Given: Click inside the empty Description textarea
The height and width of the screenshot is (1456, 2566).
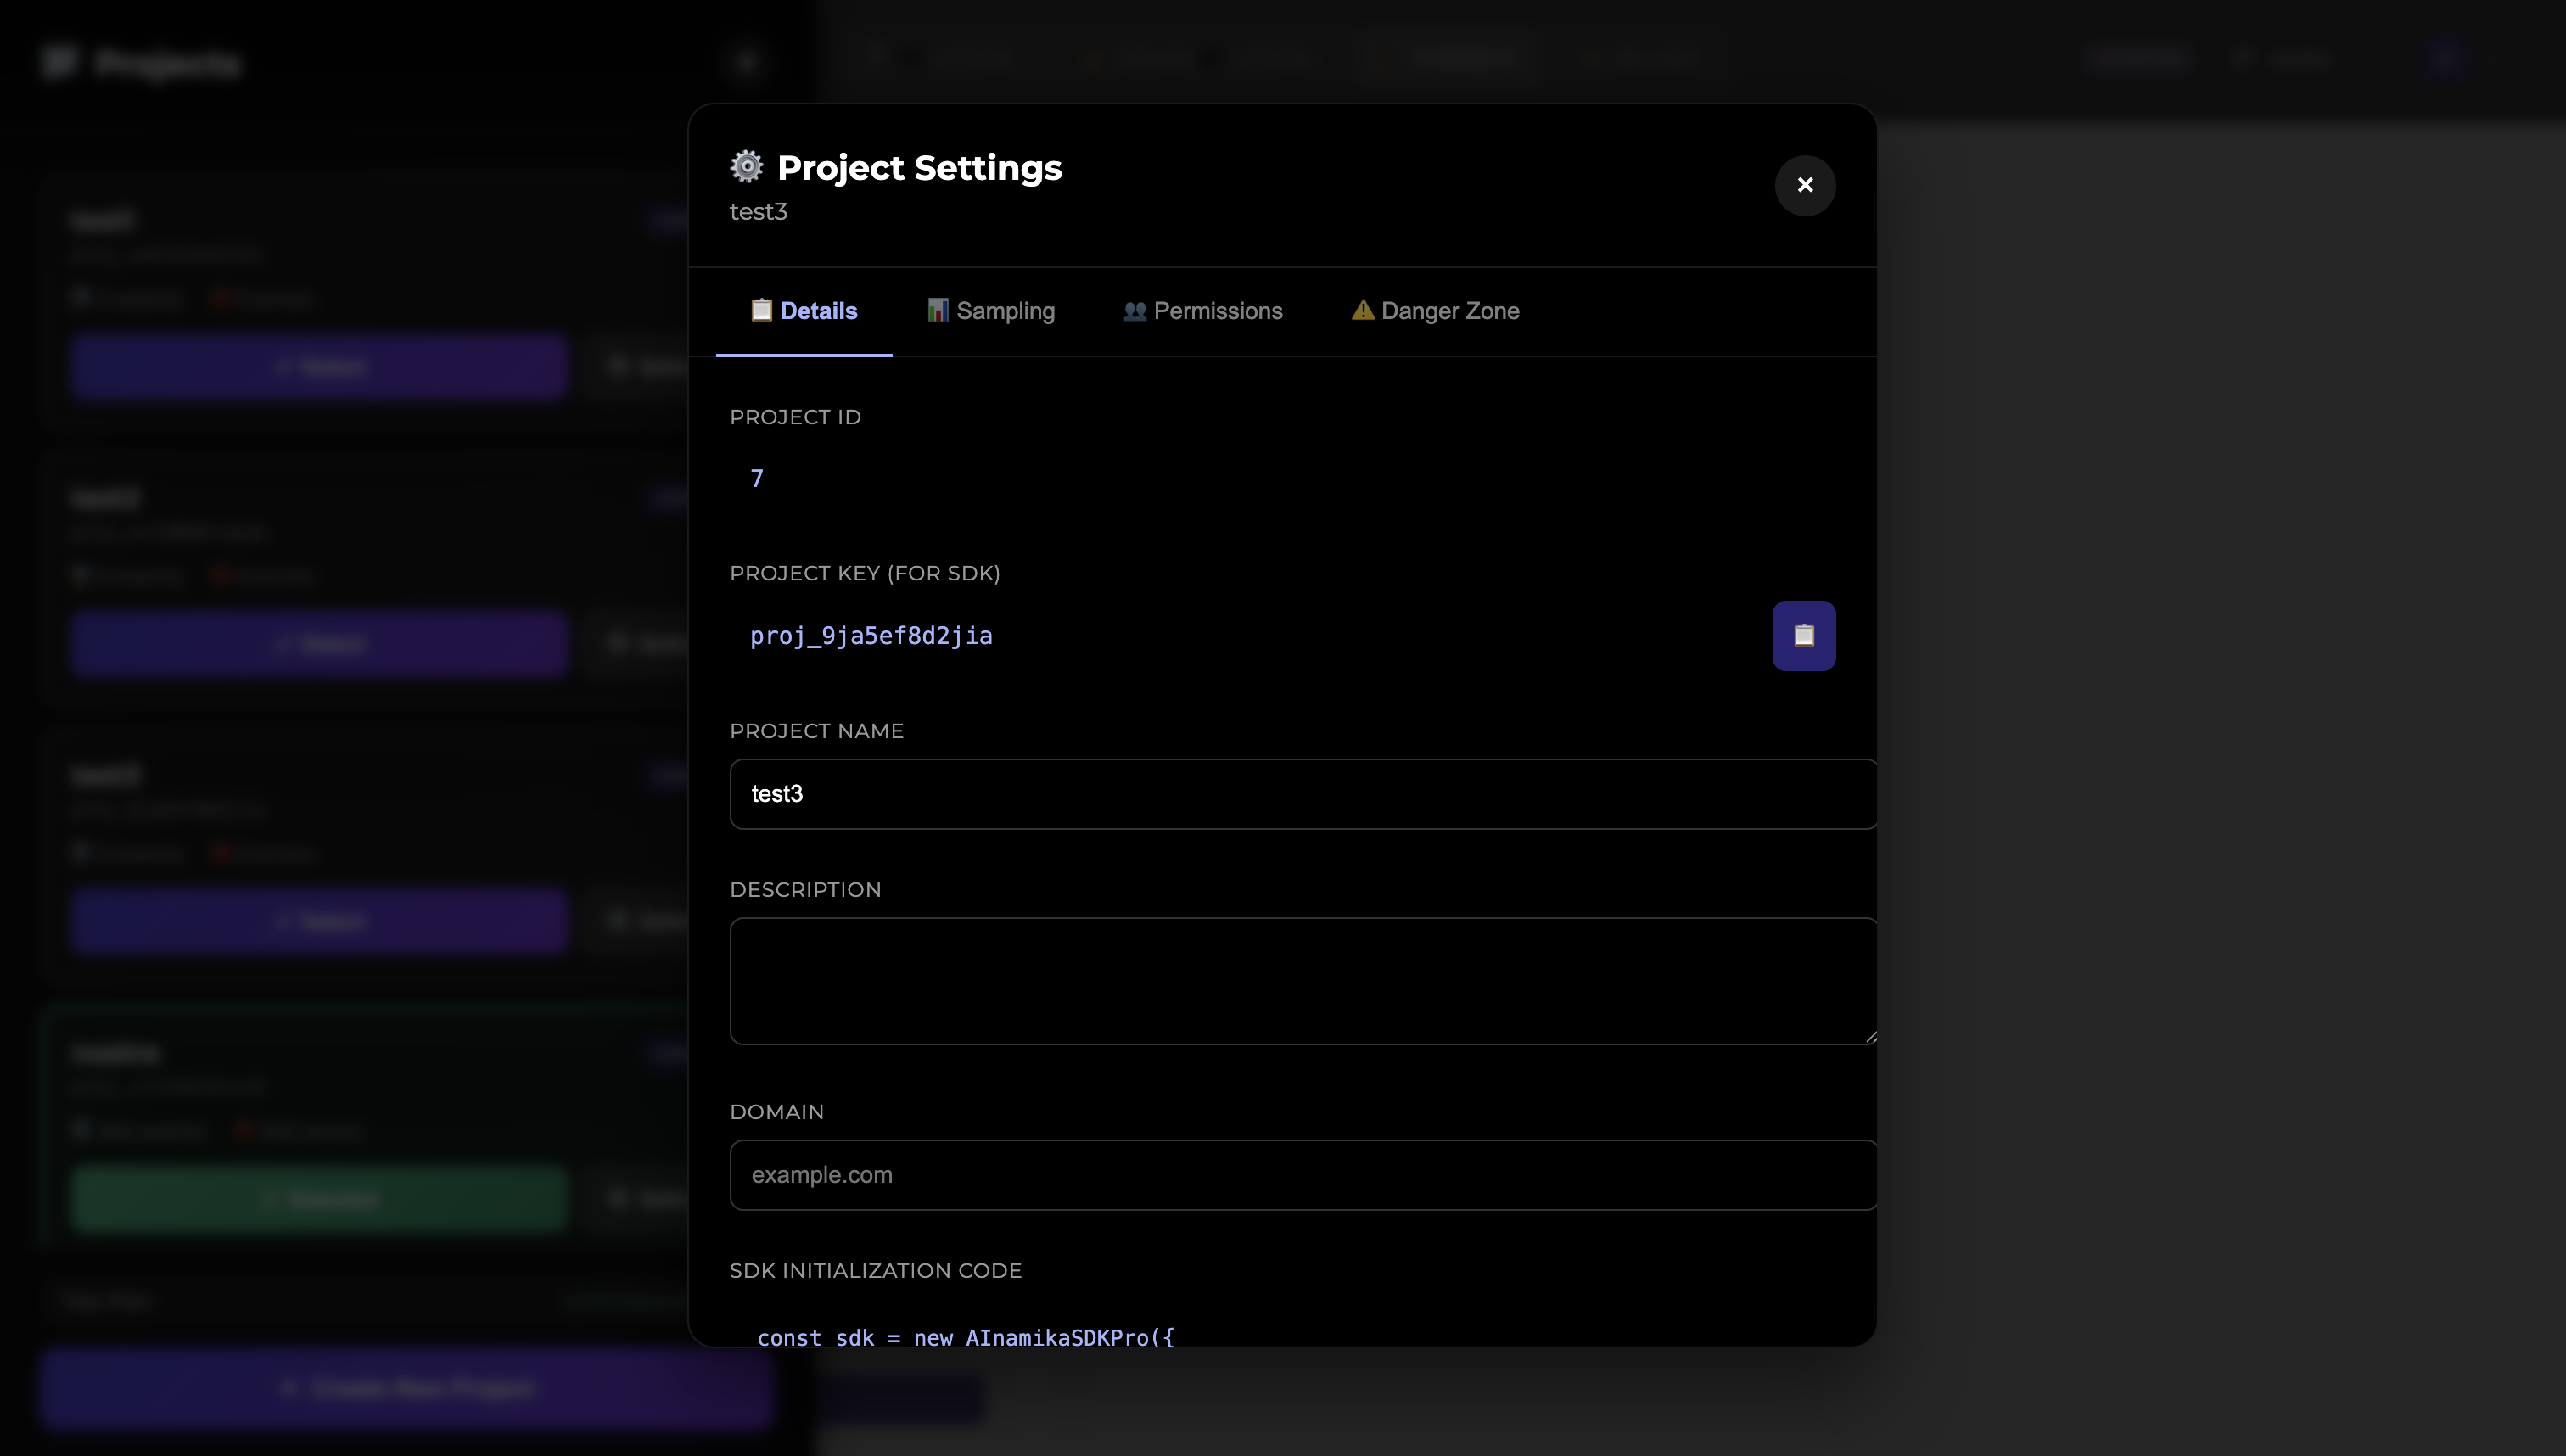Looking at the screenshot, I should click(1301, 980).
